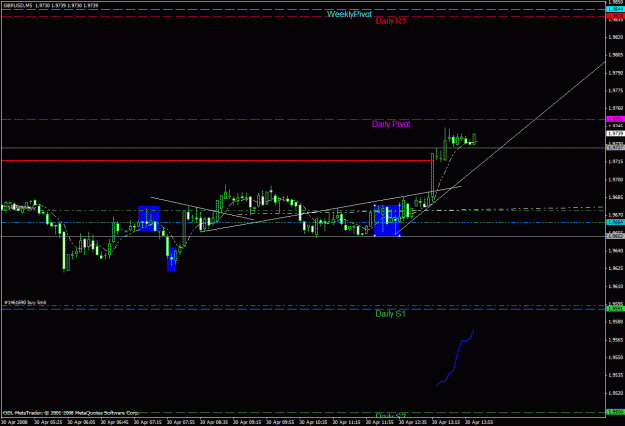Select the magenta Daily Pivot label
Image resolution: width=625 pixels, height=426 pixels.
(x=391, y=124)
